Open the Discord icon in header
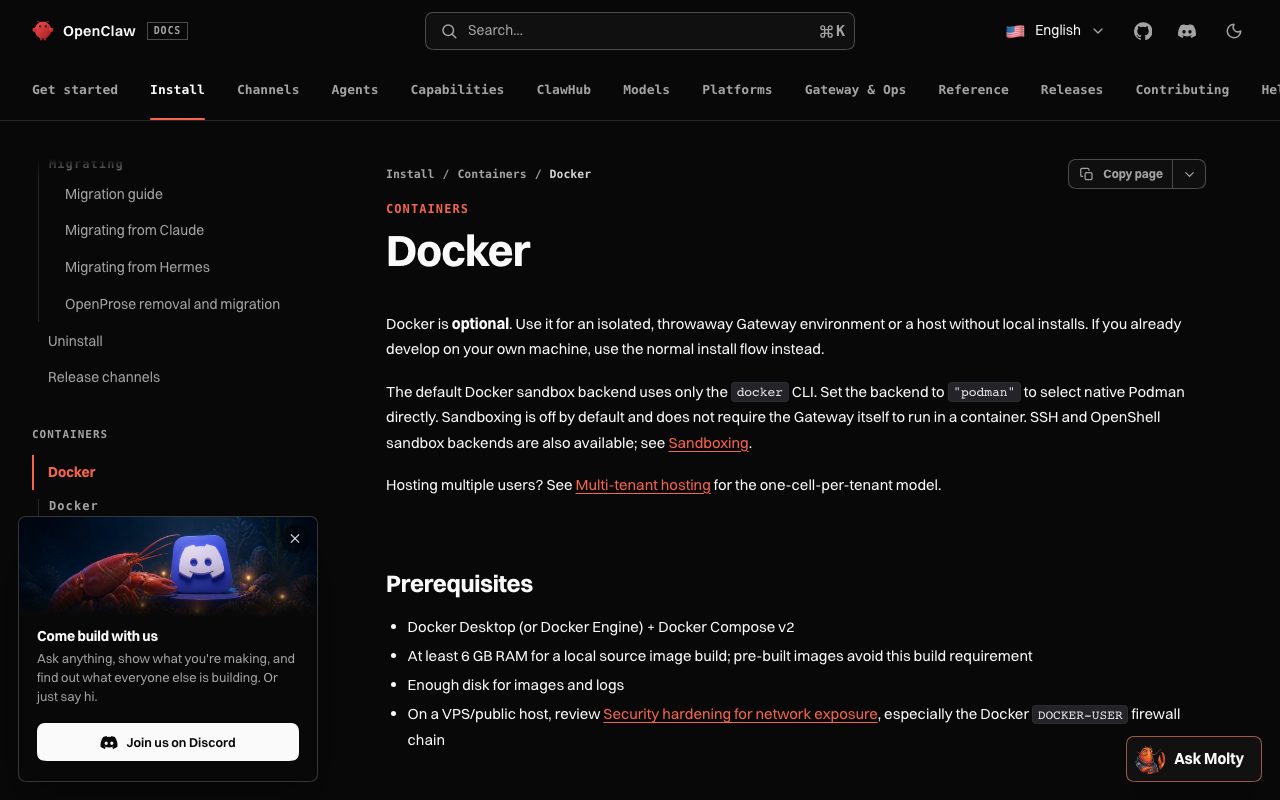This screenshot has width=1280, height=800. tap(1187, 31)
